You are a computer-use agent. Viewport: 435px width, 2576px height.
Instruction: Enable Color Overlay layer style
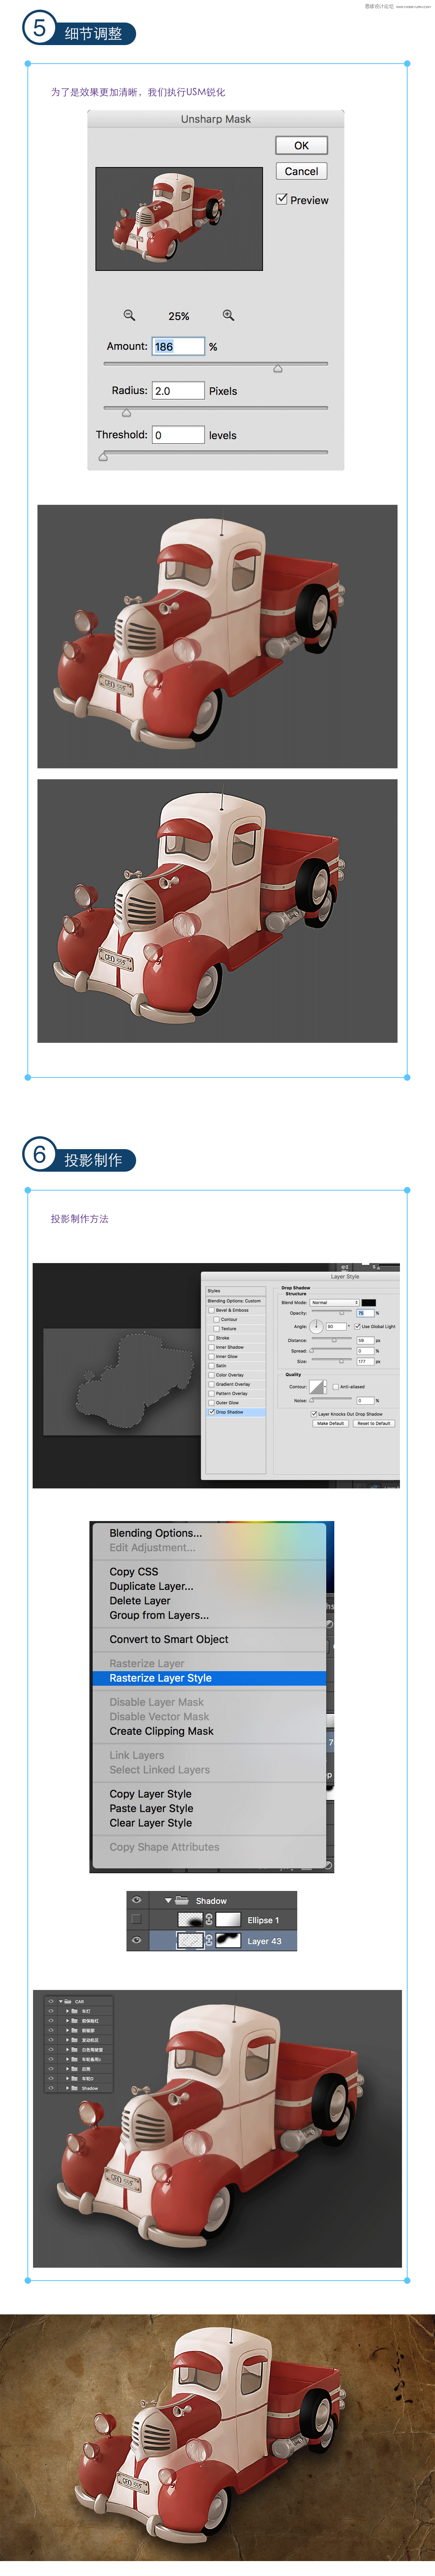pos(212,1375)
